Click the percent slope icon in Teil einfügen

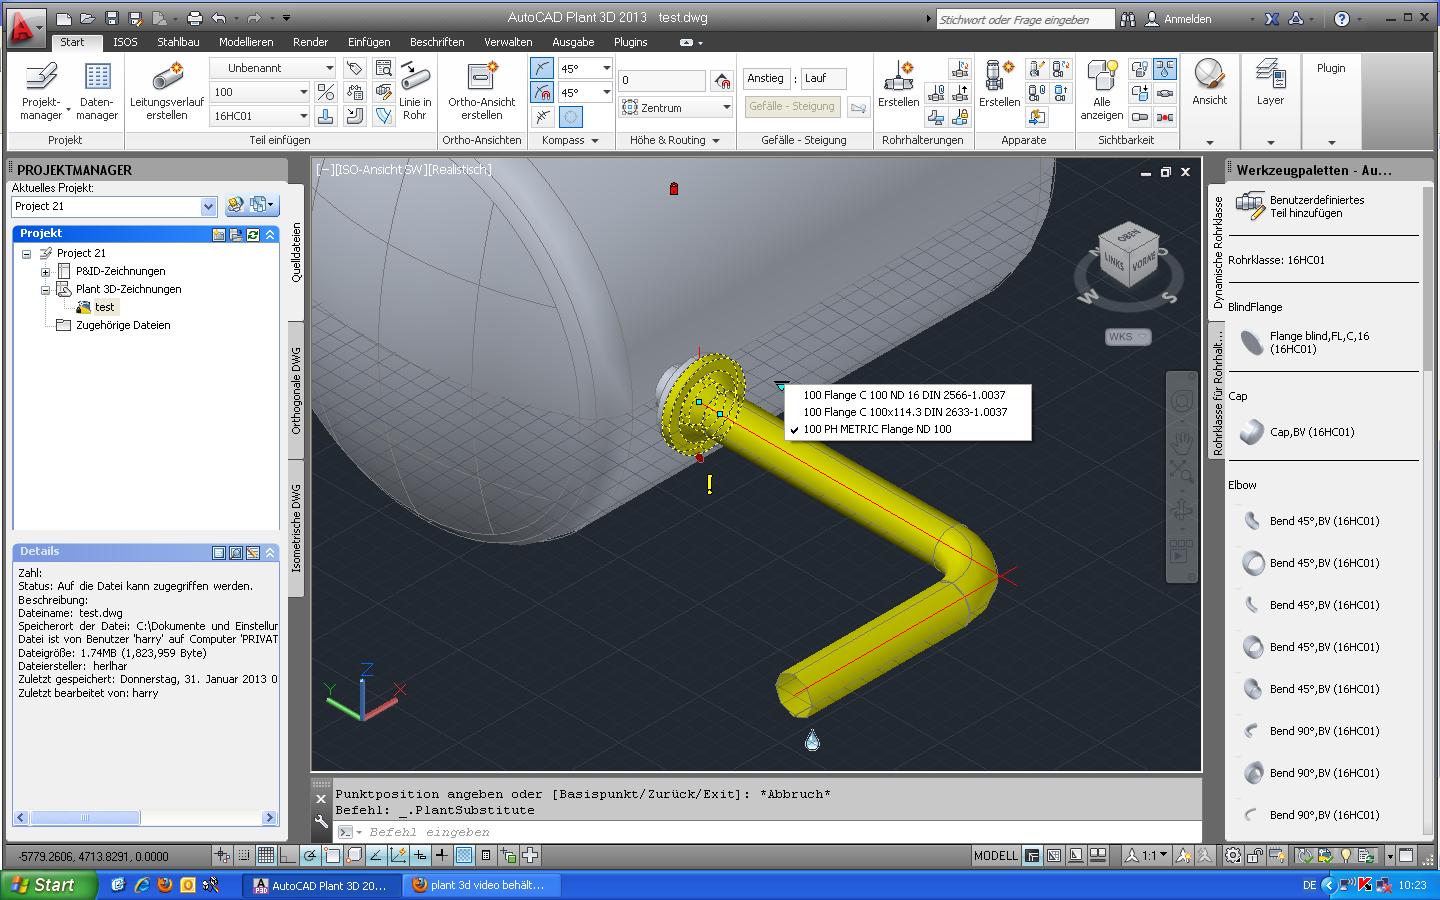click(x=325, y=92)
